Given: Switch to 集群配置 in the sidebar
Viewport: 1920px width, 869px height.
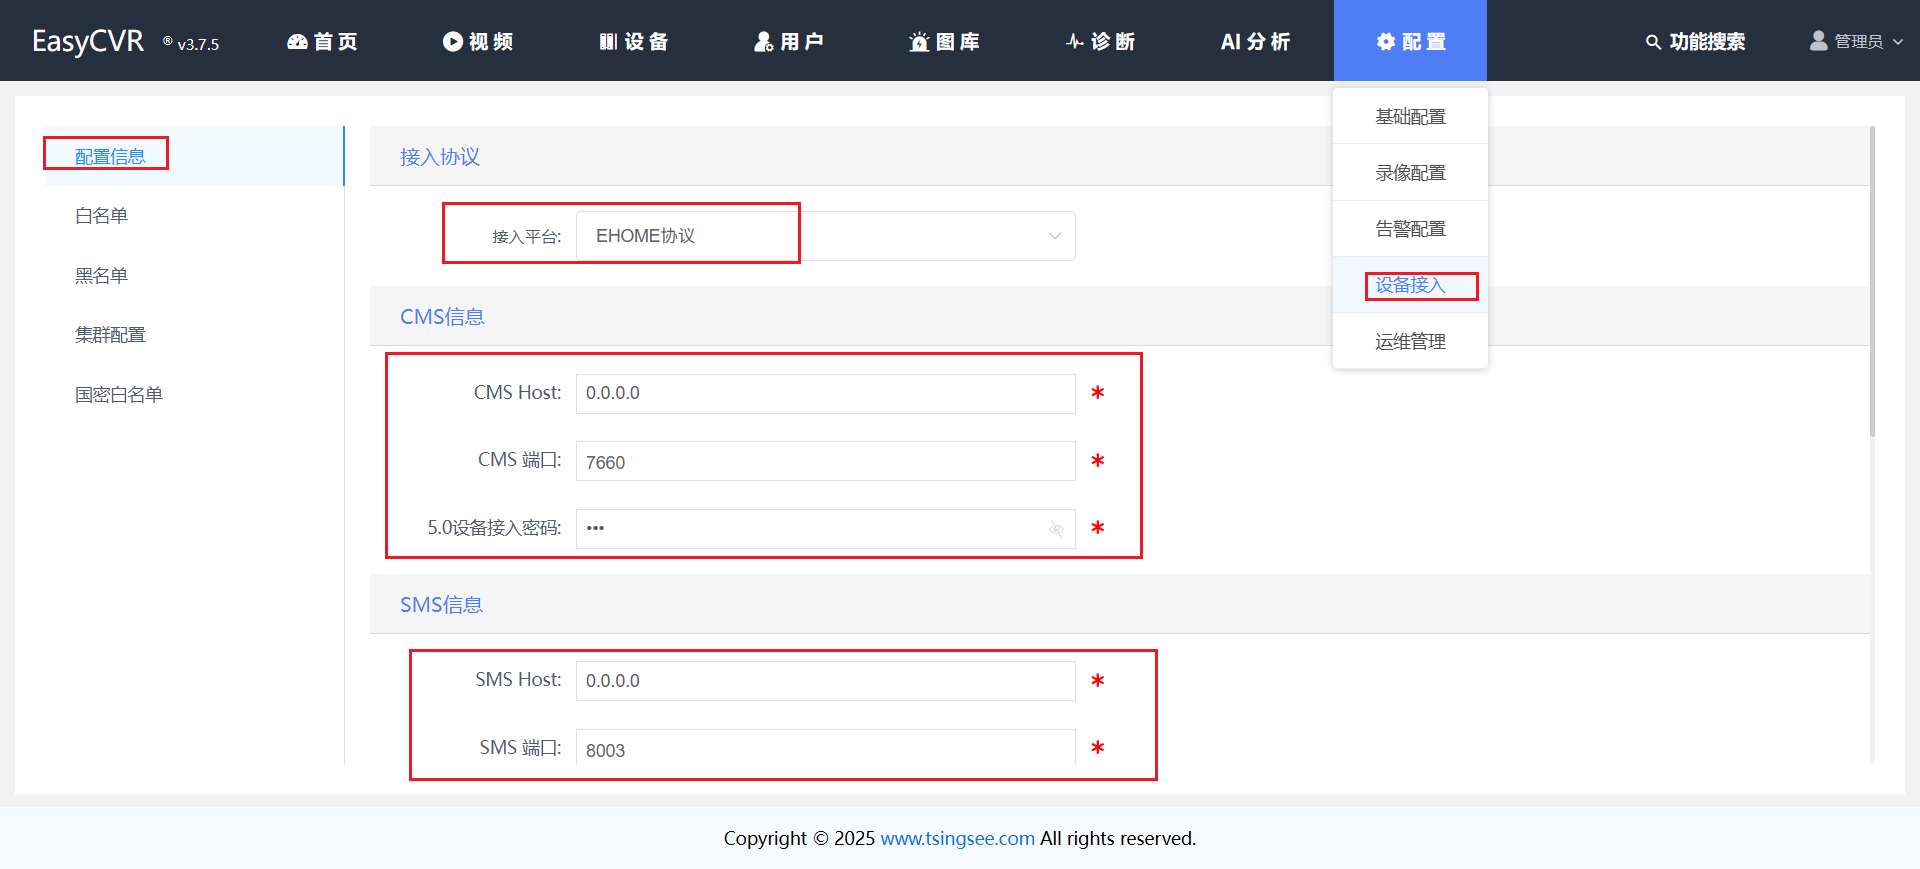Looking at the screenshot, I should click(110, 335).
